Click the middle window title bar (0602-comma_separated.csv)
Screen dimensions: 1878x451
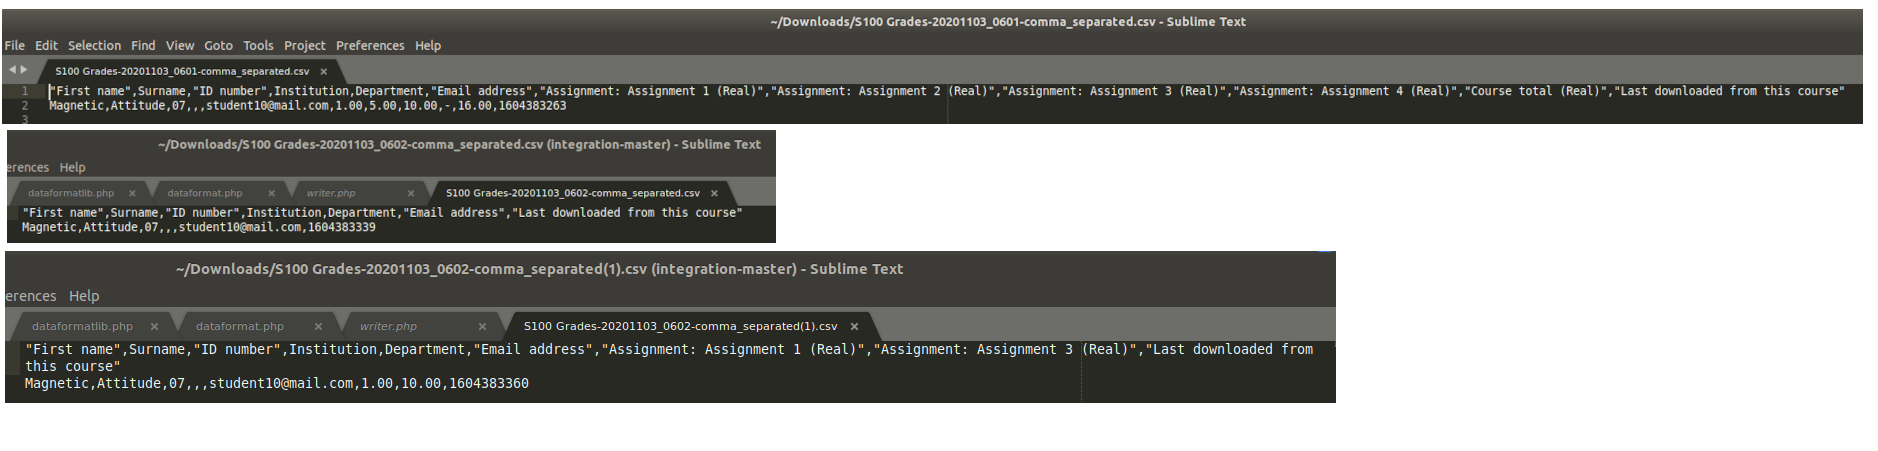(x=391, y=145)
